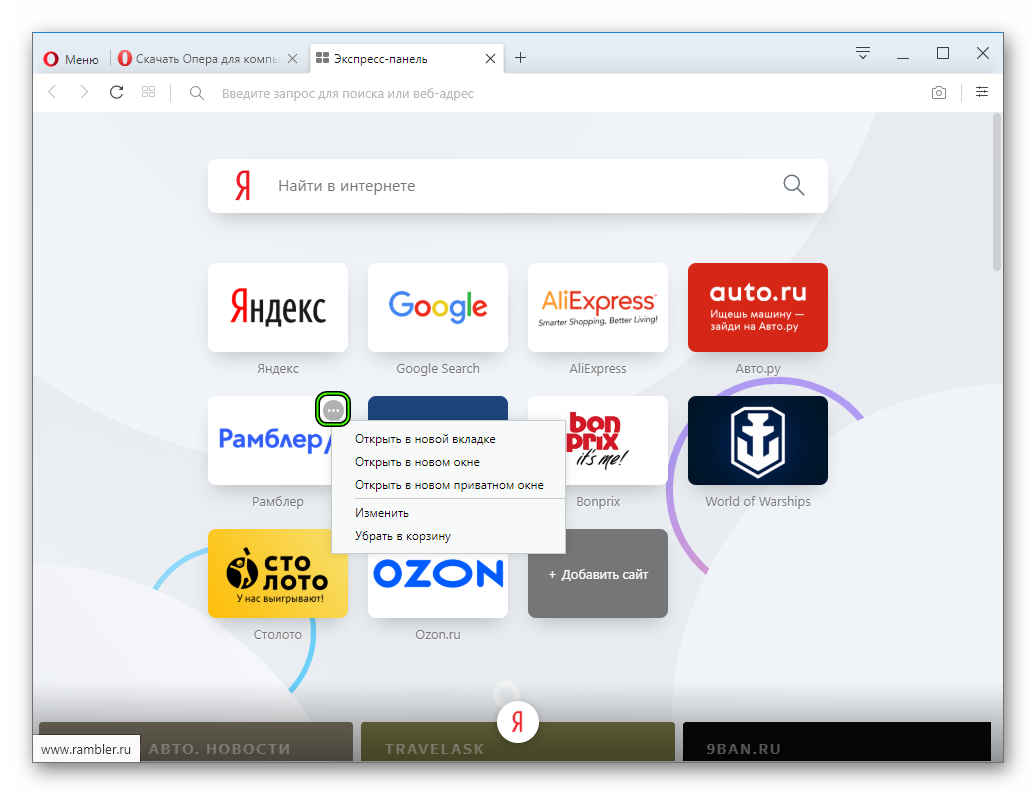This screenshot has height=795, width=1036.
Task: Switch to Скачать Опера tab
Action: (x=198, y=59)
